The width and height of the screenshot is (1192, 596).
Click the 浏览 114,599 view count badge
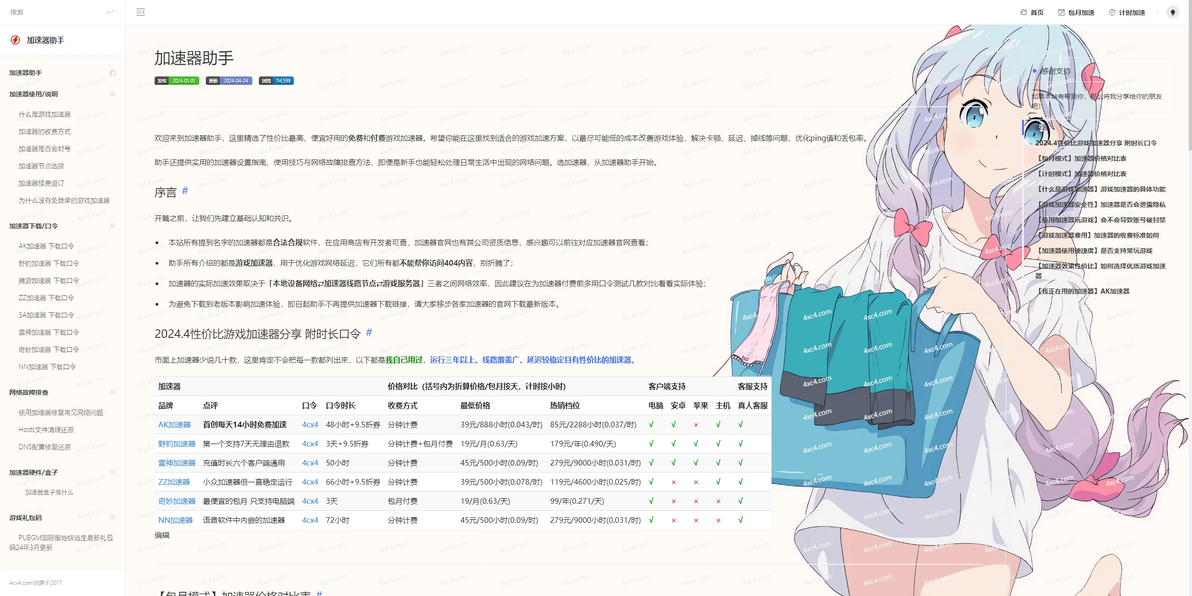(277, 81)
